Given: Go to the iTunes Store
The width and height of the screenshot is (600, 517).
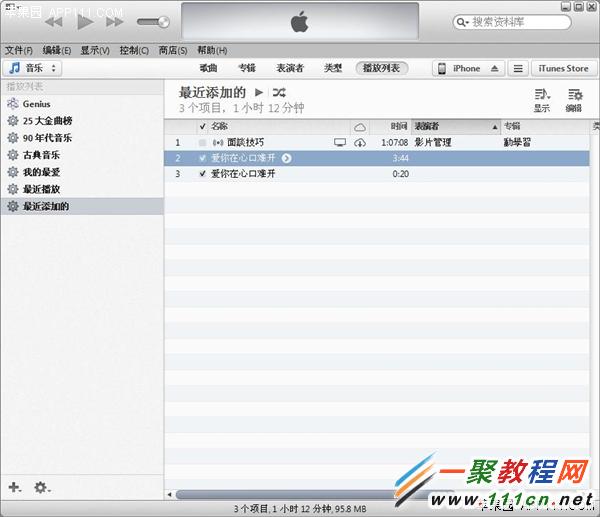Looking at the screenshot, I should (x=563, y=68).
